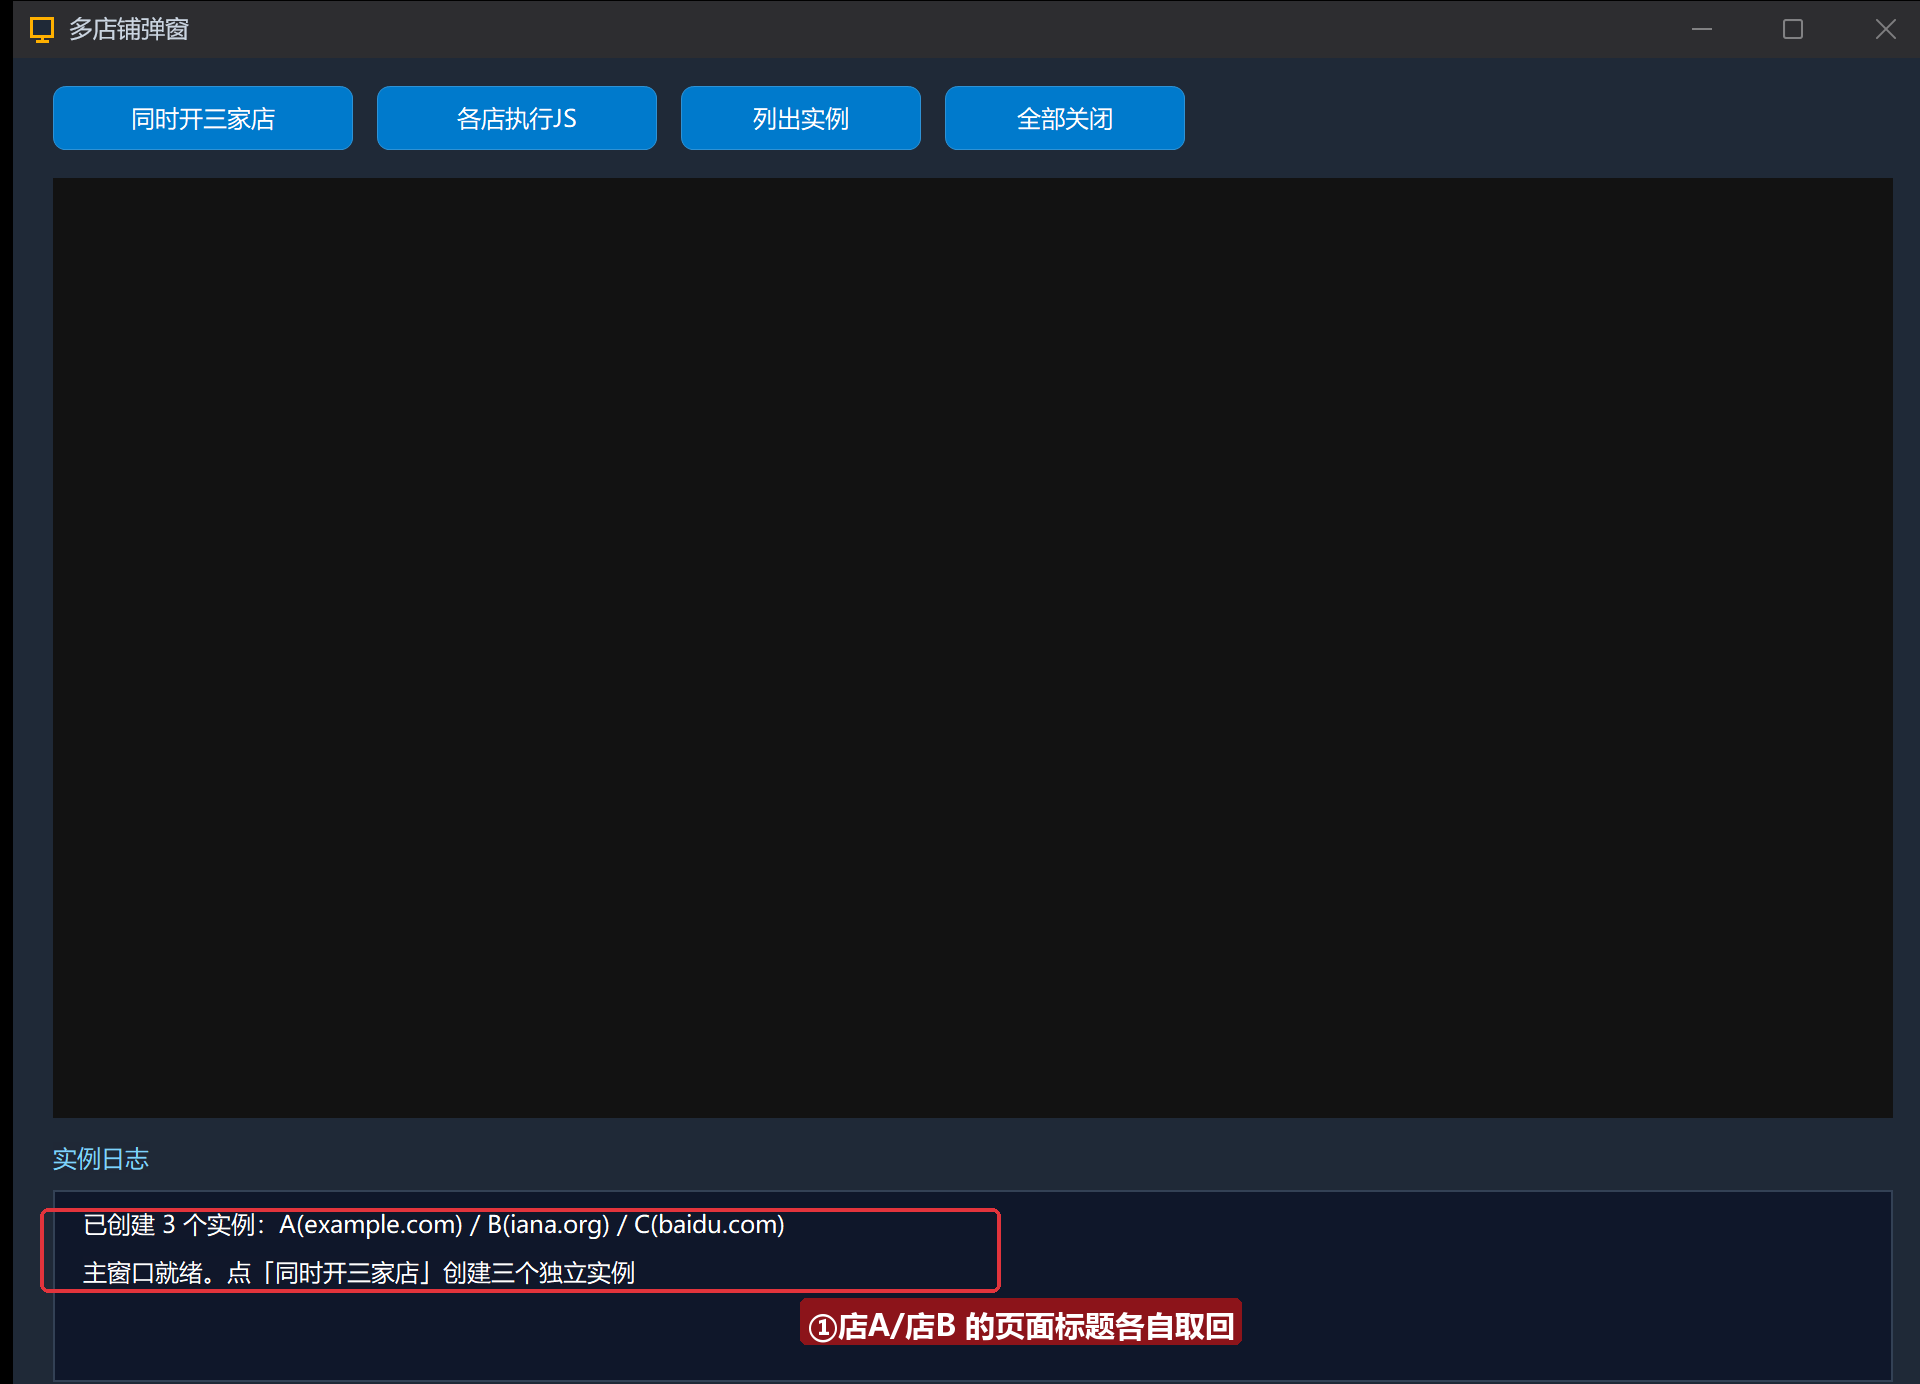The width and height of the screenshot is (1920, 1384).
Task: Select log line 主窗口就绪
Action: coord(359,1273)
